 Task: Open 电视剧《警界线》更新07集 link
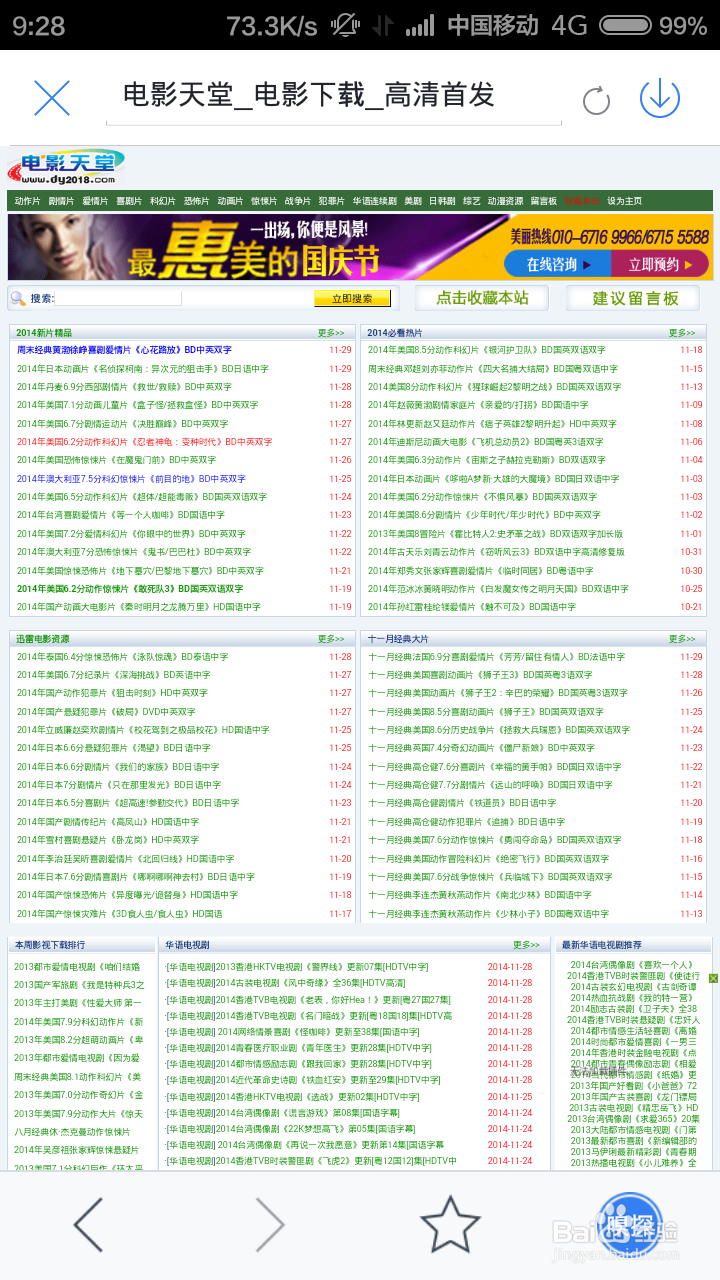(296, 967)
